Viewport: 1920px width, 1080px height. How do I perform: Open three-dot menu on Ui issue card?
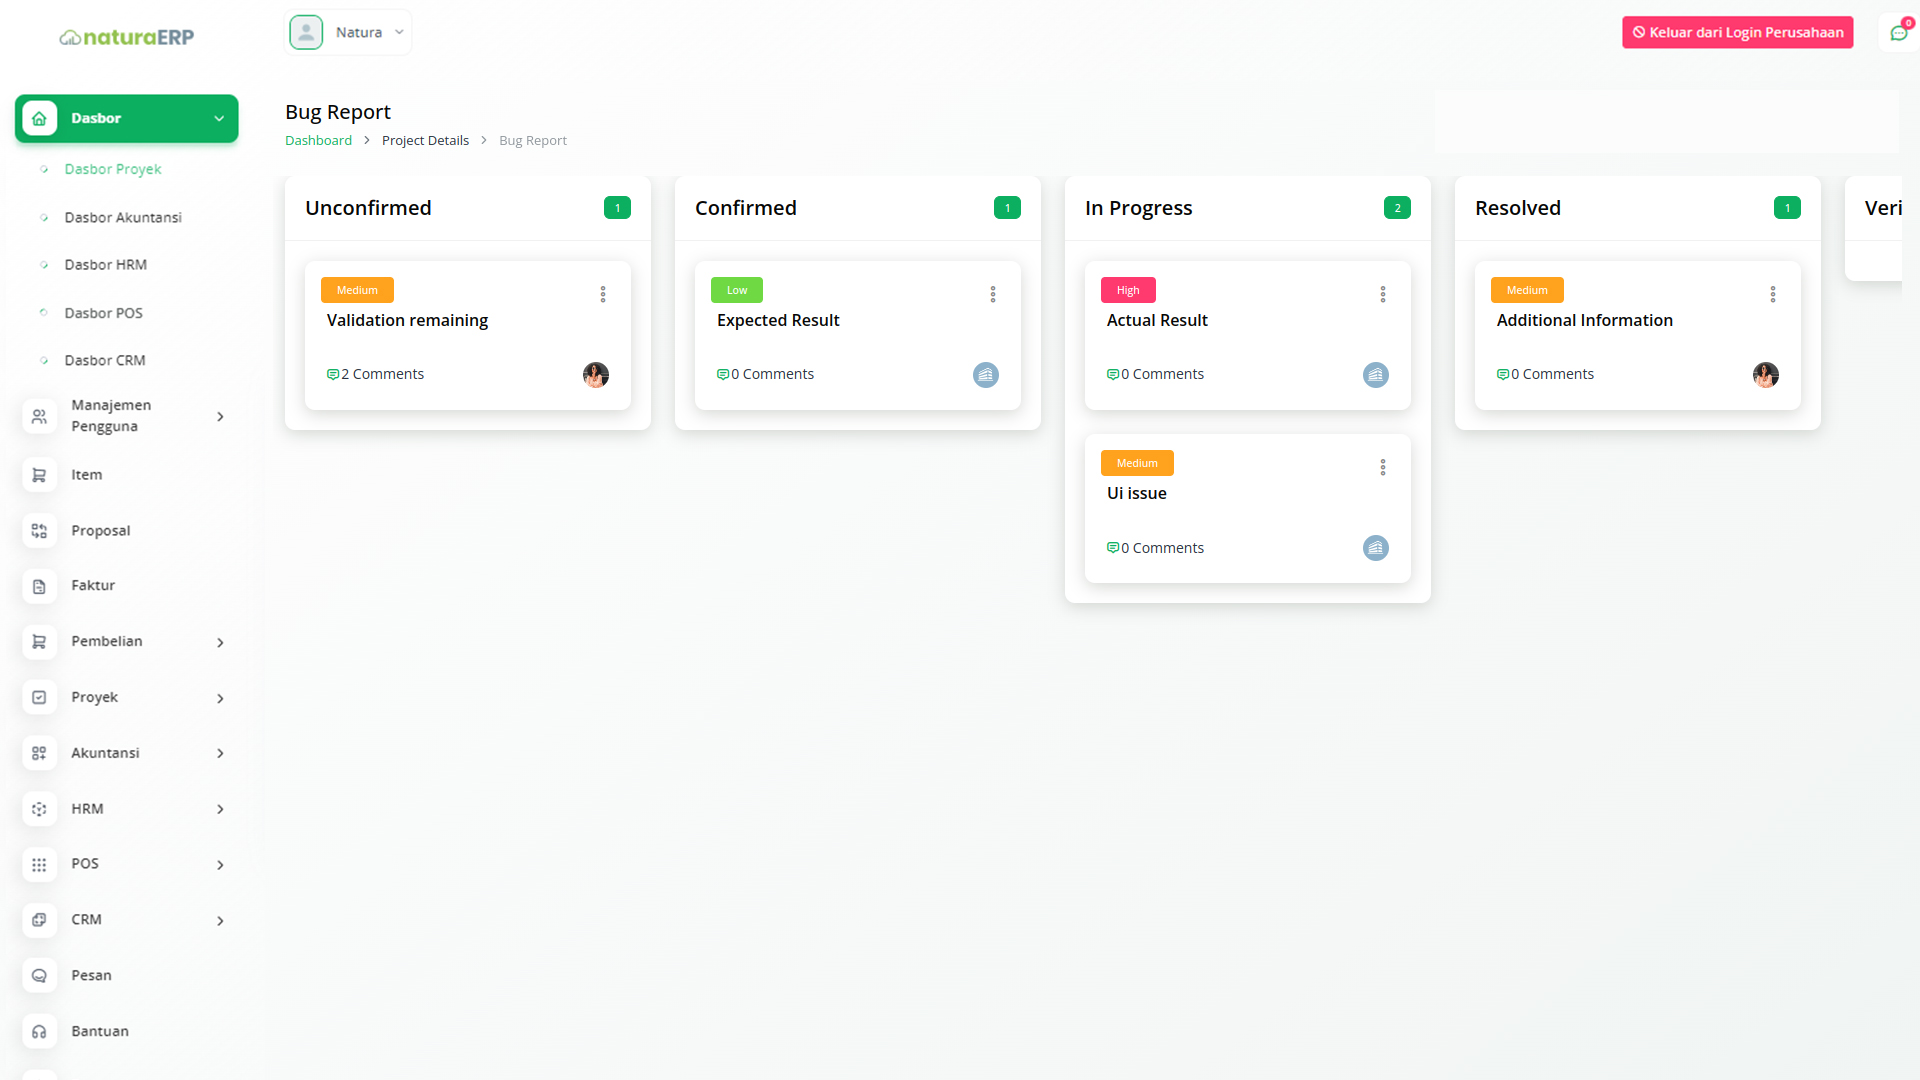tap(1383, 467)
